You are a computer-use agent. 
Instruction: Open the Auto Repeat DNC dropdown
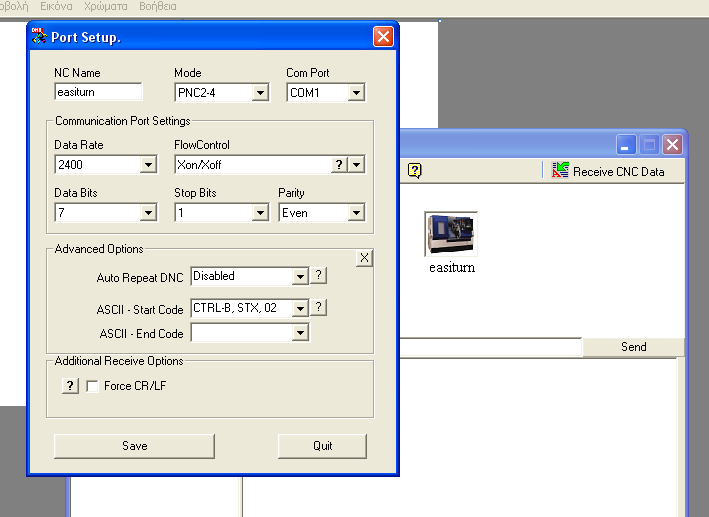[x=300, y=276]
